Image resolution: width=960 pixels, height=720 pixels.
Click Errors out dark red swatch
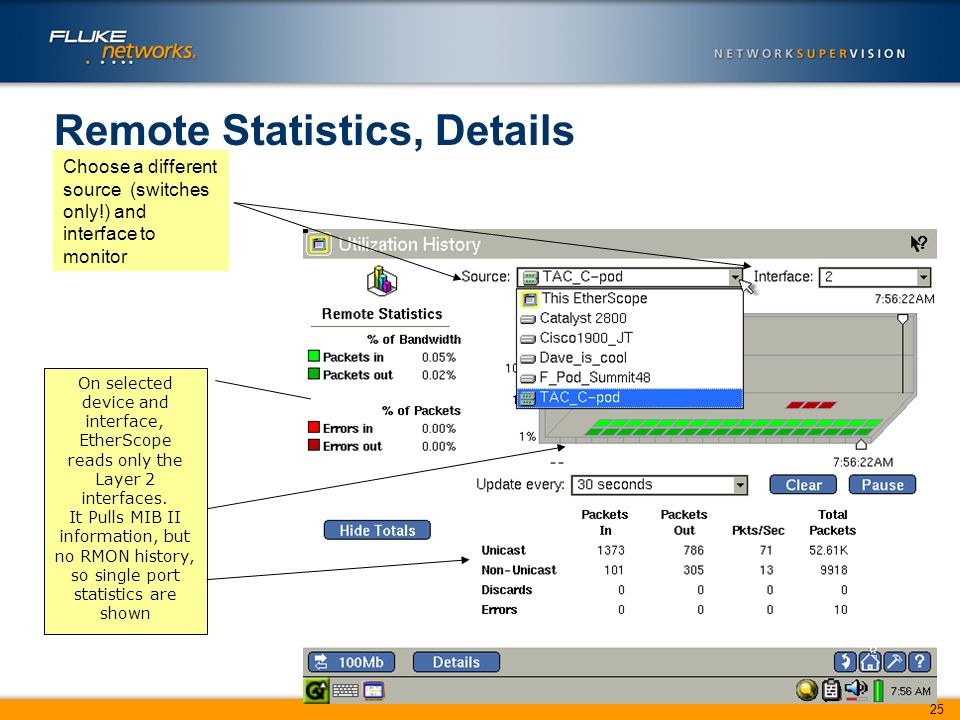(314, 445)
